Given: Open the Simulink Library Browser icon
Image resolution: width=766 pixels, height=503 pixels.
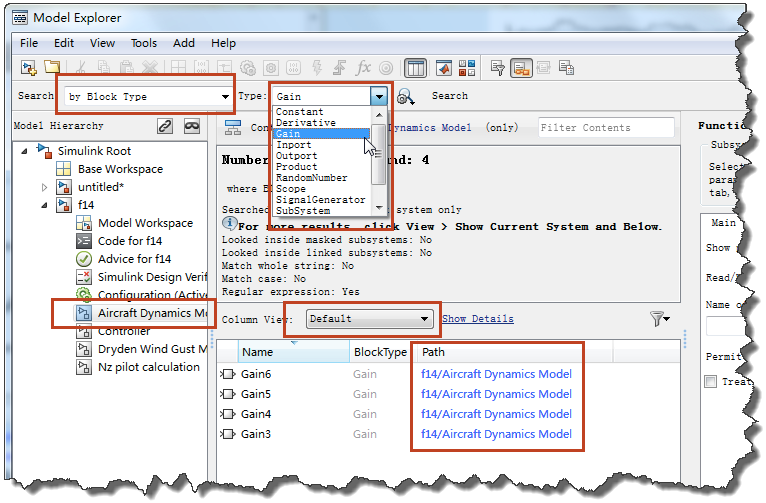Looking at the screenshot, I should tap(467, 68).
